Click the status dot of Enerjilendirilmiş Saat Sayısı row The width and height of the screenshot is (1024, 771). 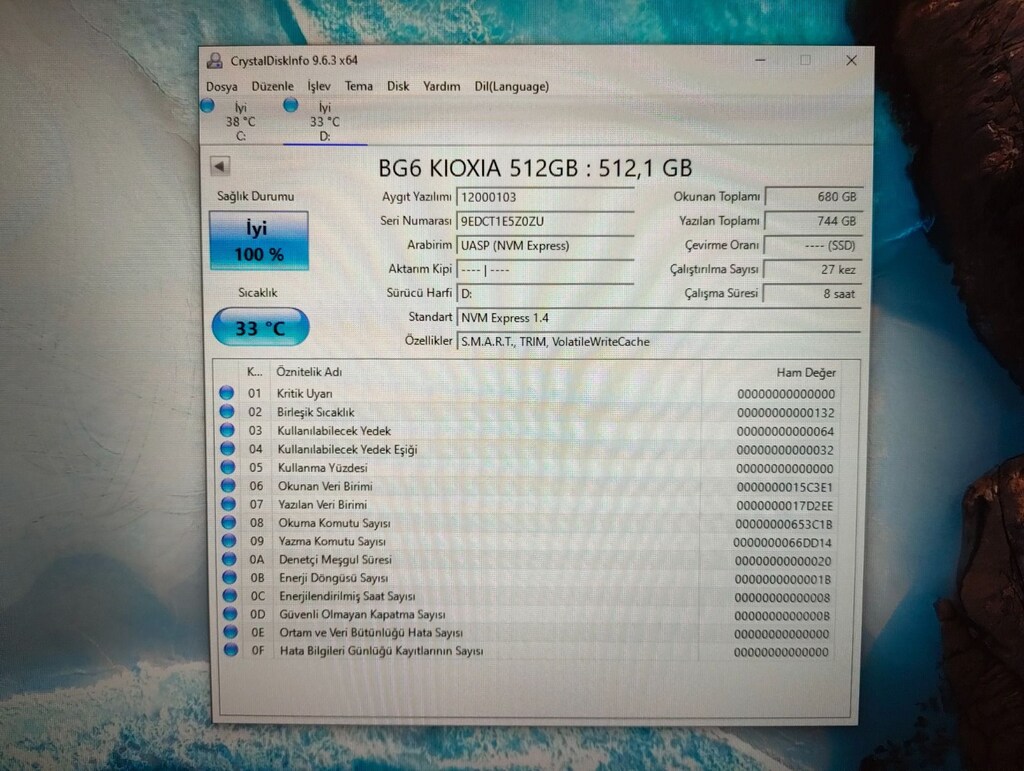(230, 595)
